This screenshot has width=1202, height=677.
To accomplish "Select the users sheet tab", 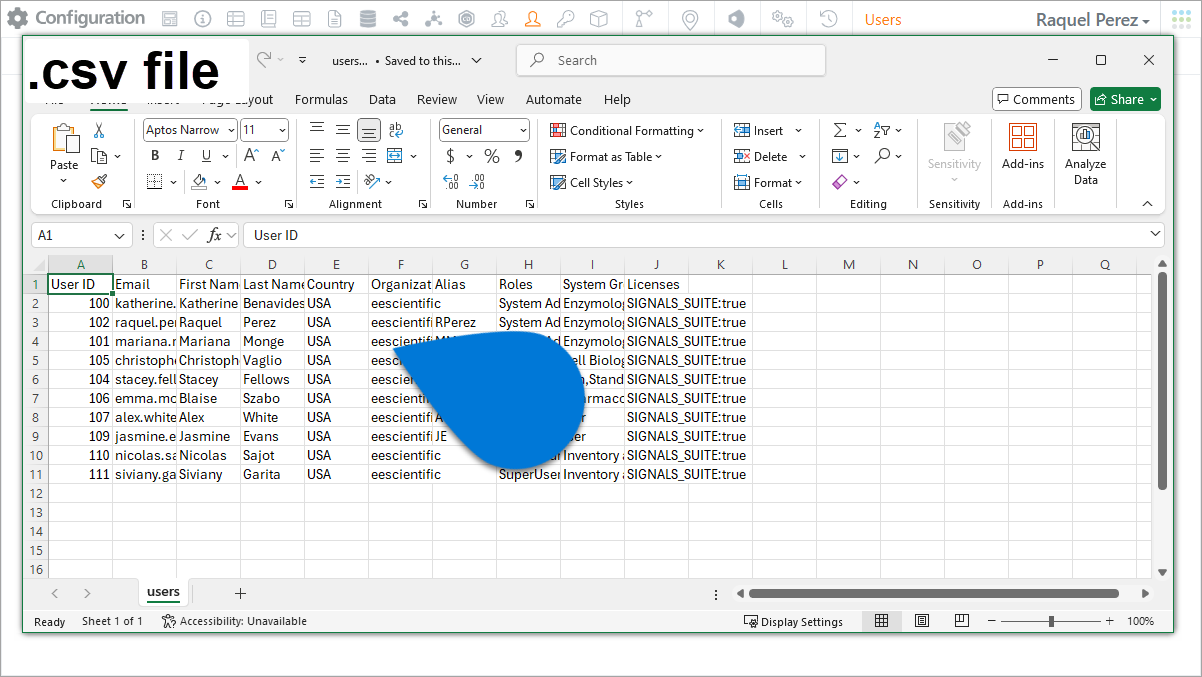I will click(x=163, y=592).
